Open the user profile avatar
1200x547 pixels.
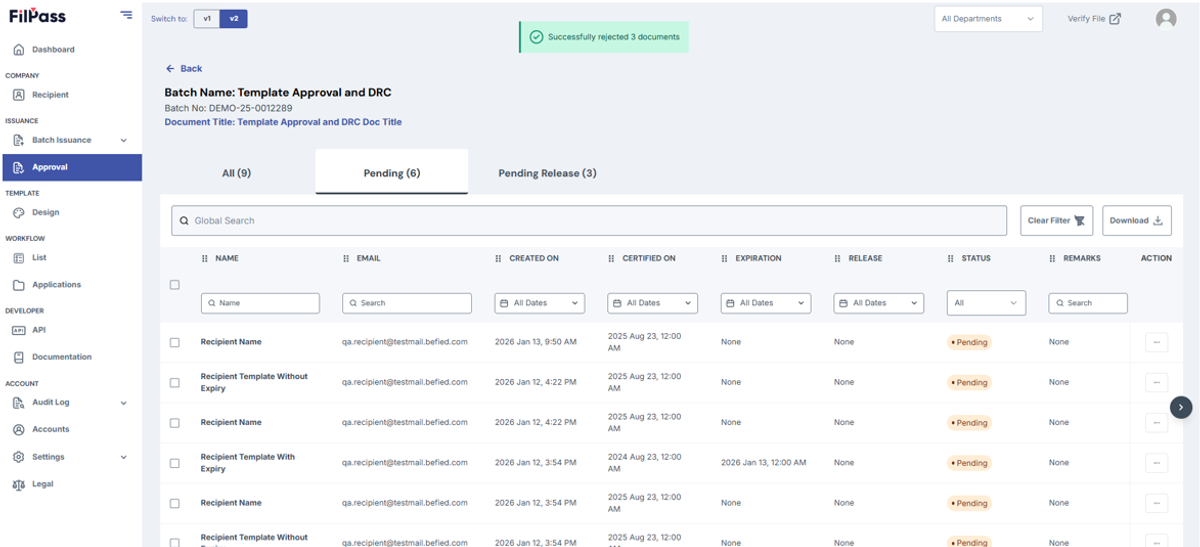point(1166,19)
